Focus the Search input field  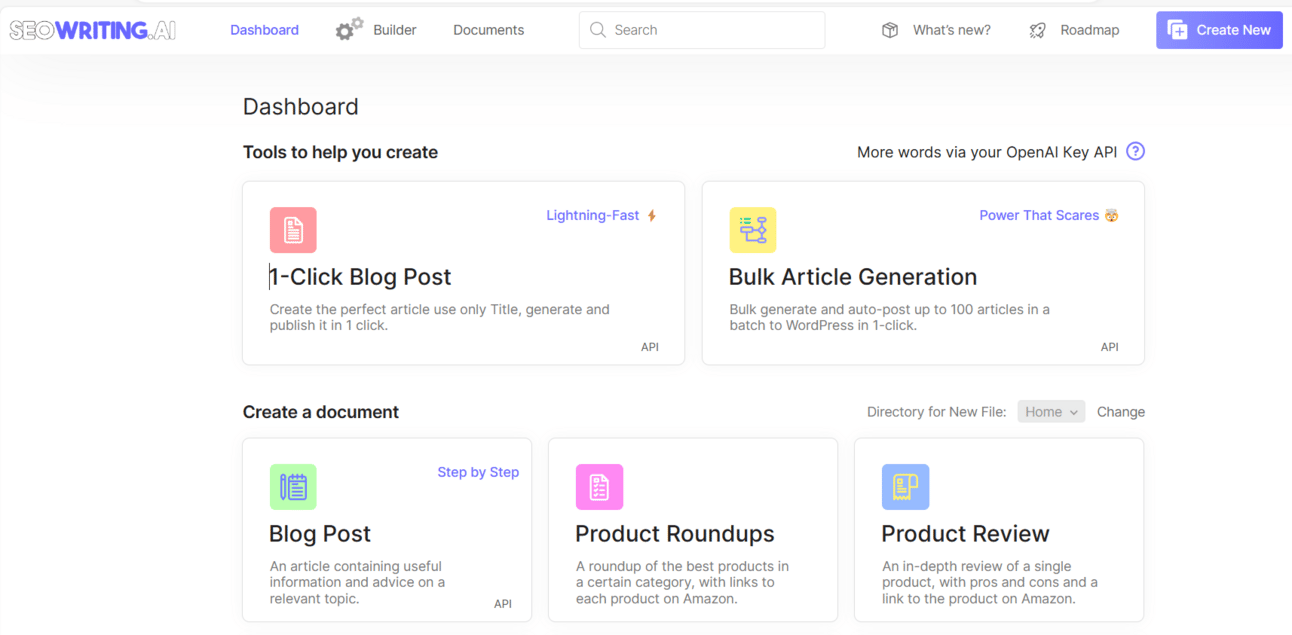coord(715,30)
